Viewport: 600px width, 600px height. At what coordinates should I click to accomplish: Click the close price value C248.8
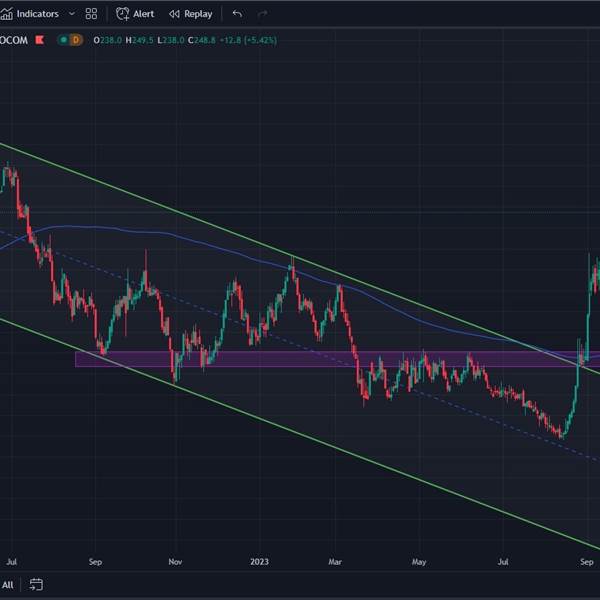pos(202,40)
